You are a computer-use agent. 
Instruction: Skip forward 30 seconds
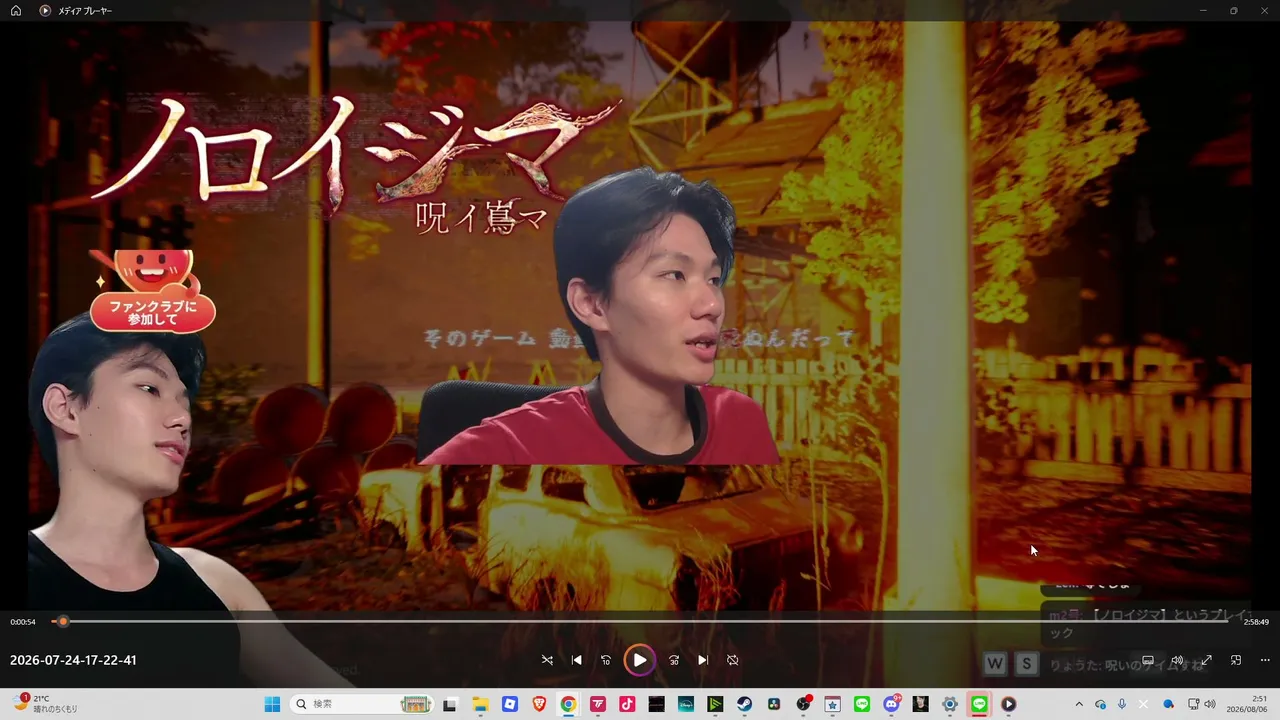[x=674, y=660]
